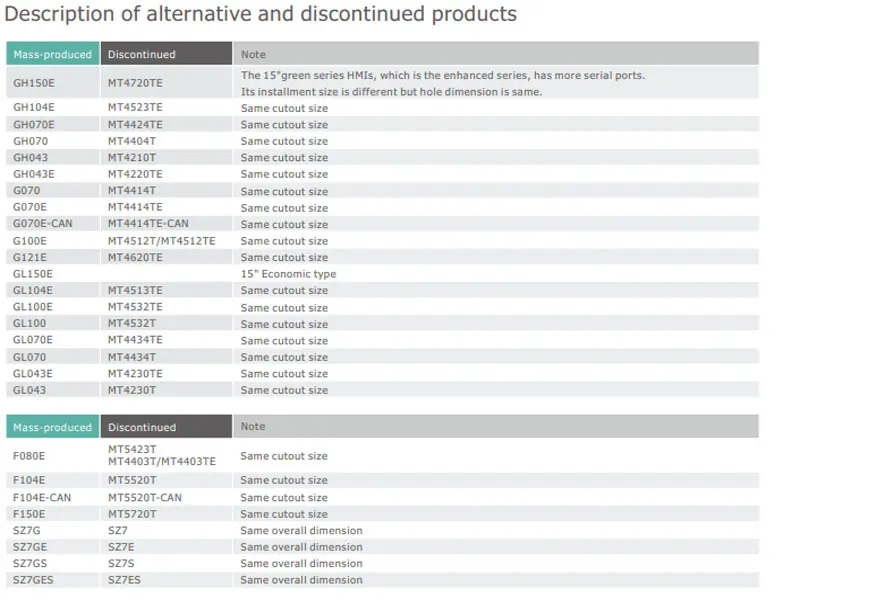Click the page title about alternative and discontinued products
880x600 pixels.
[261, 14]
